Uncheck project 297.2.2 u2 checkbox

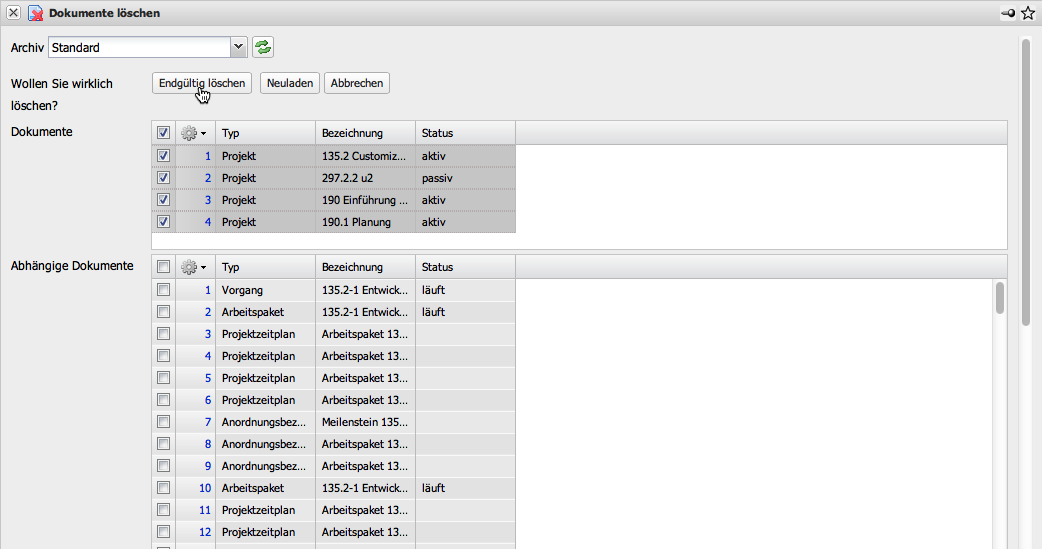[163, 178]
